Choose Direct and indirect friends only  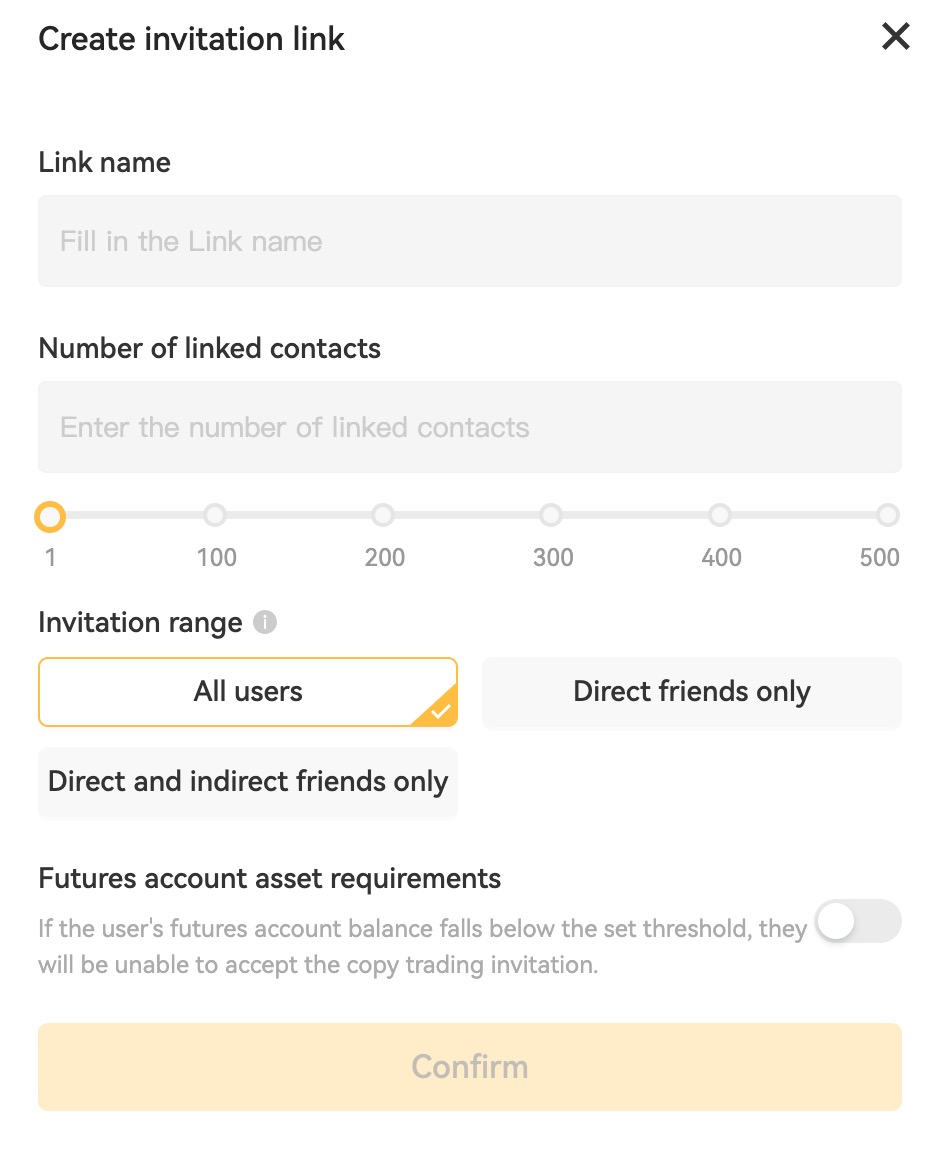pos(248,782)
